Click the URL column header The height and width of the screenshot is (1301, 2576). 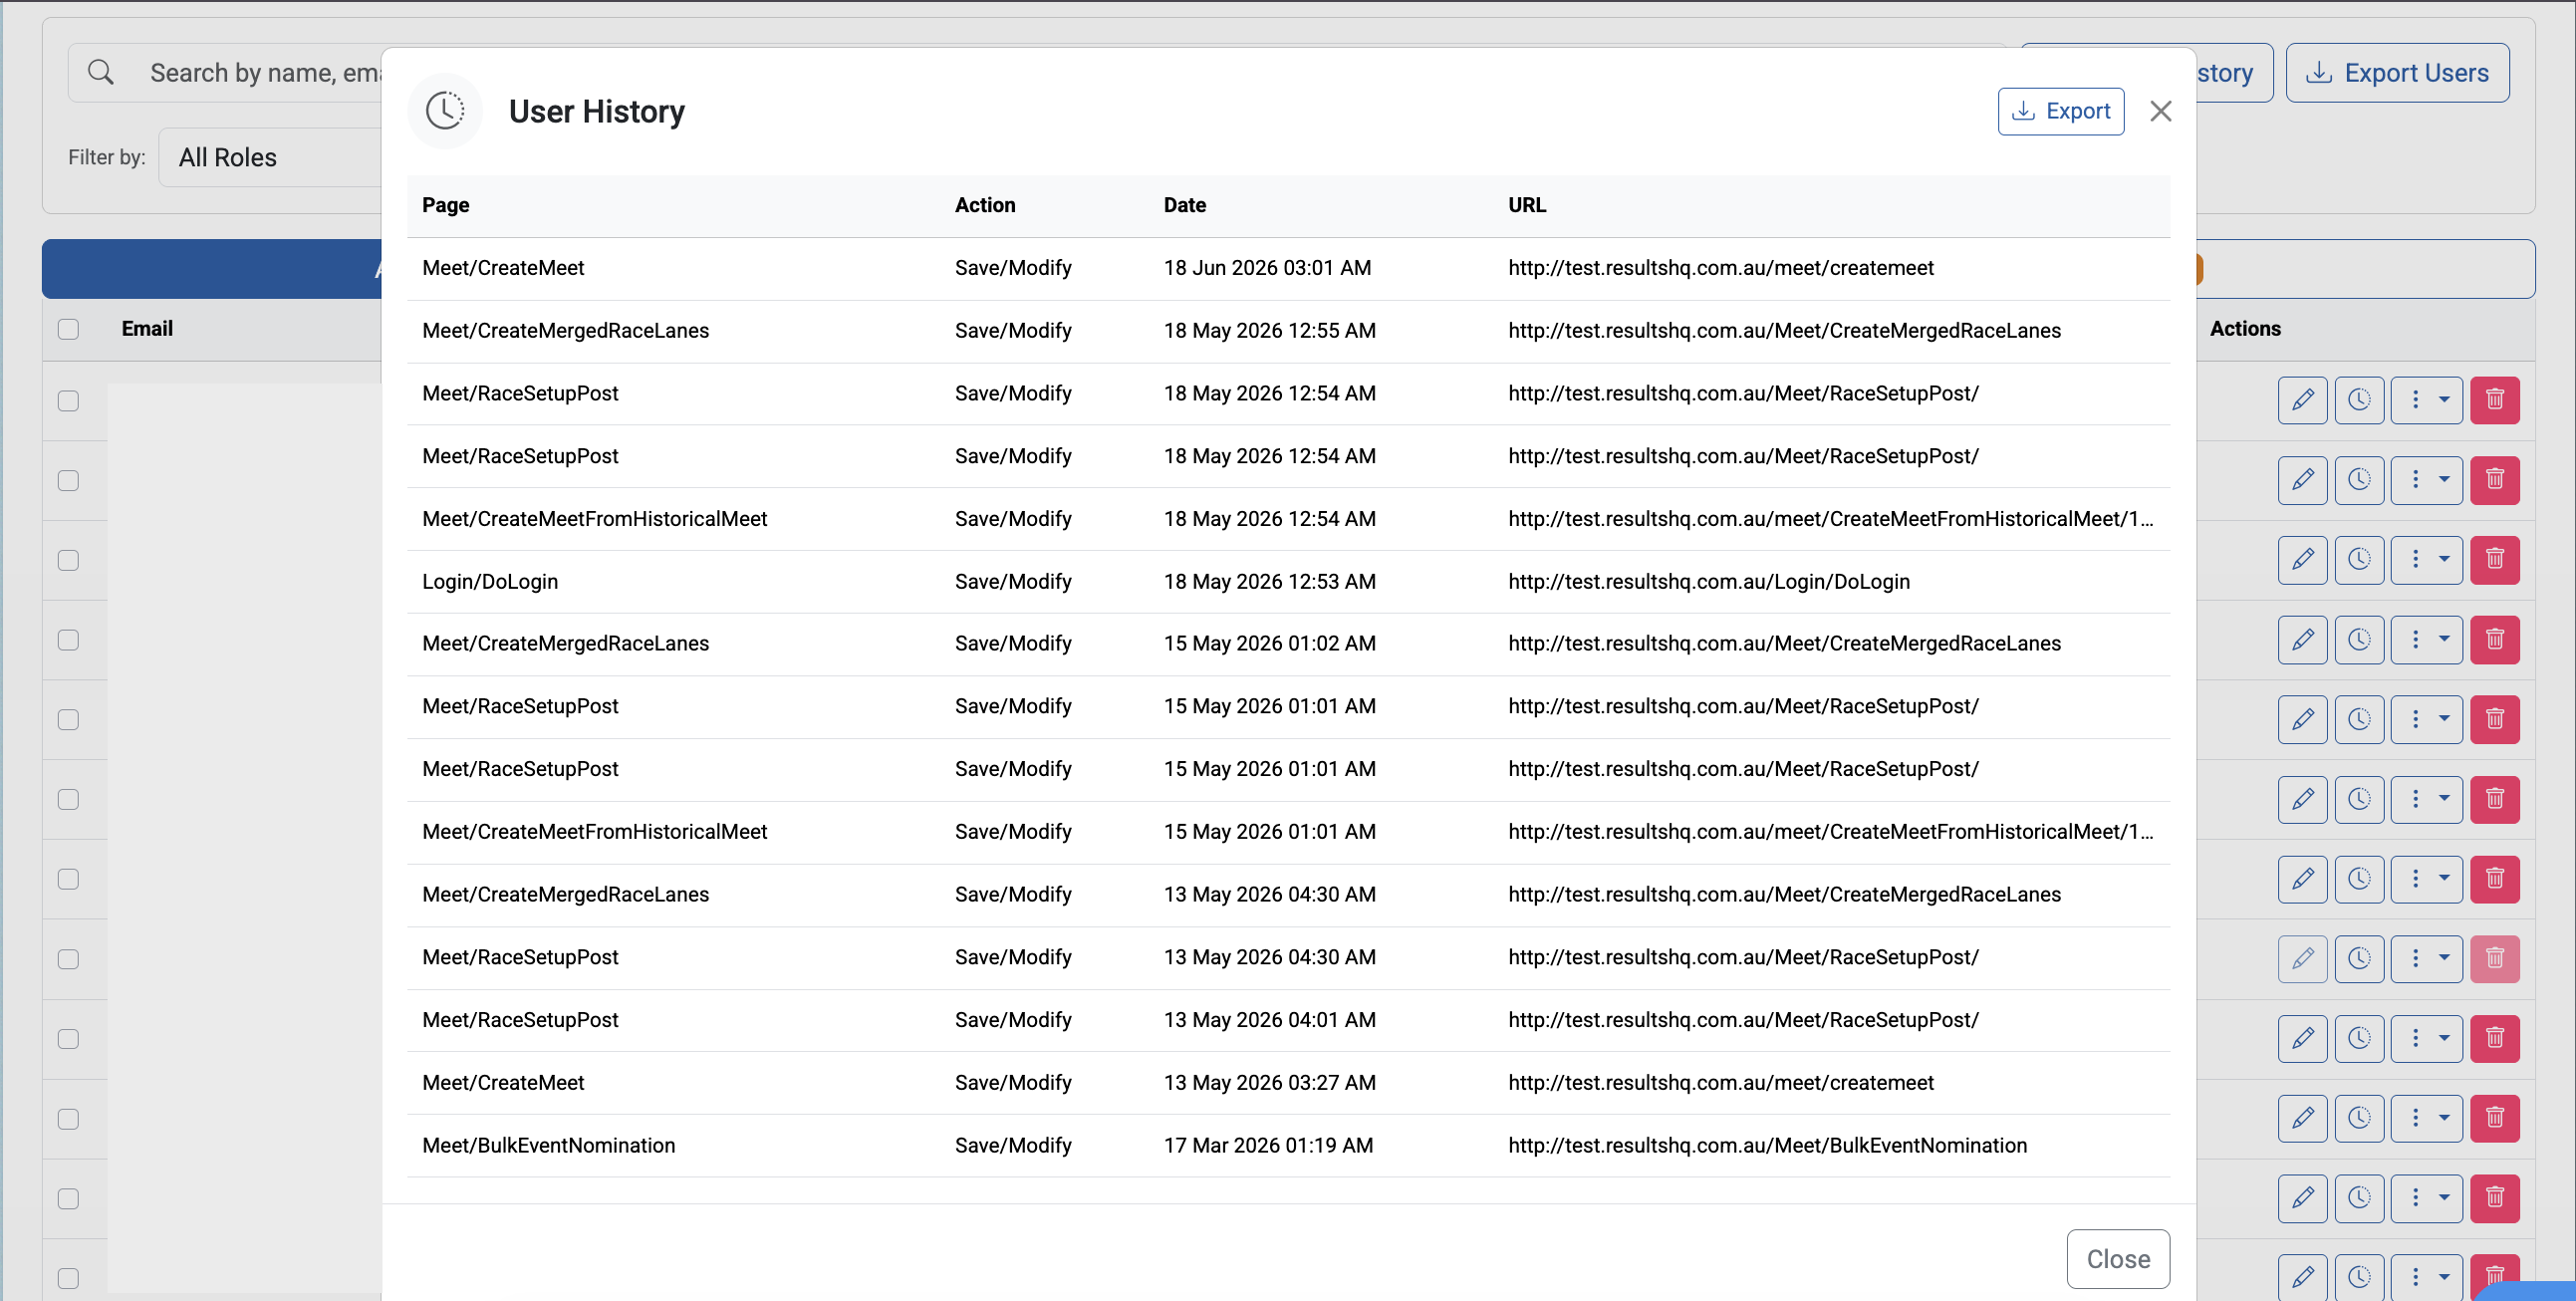tap(1526, 205)
